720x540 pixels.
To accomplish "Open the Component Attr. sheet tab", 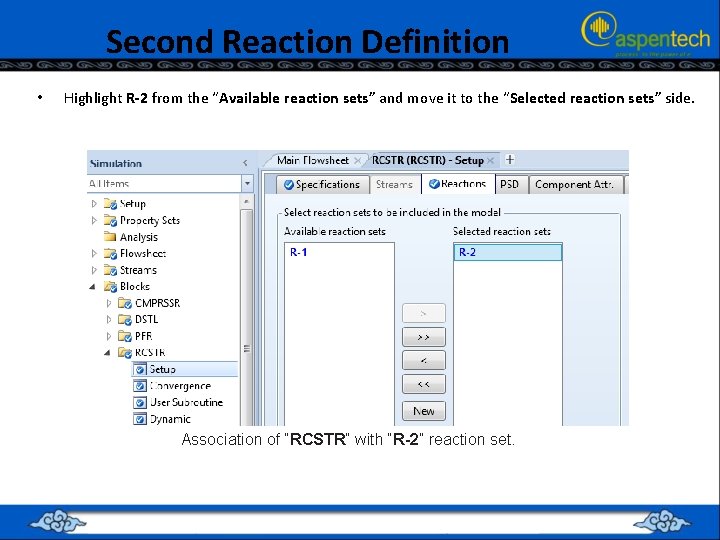I will pos(575,185).
